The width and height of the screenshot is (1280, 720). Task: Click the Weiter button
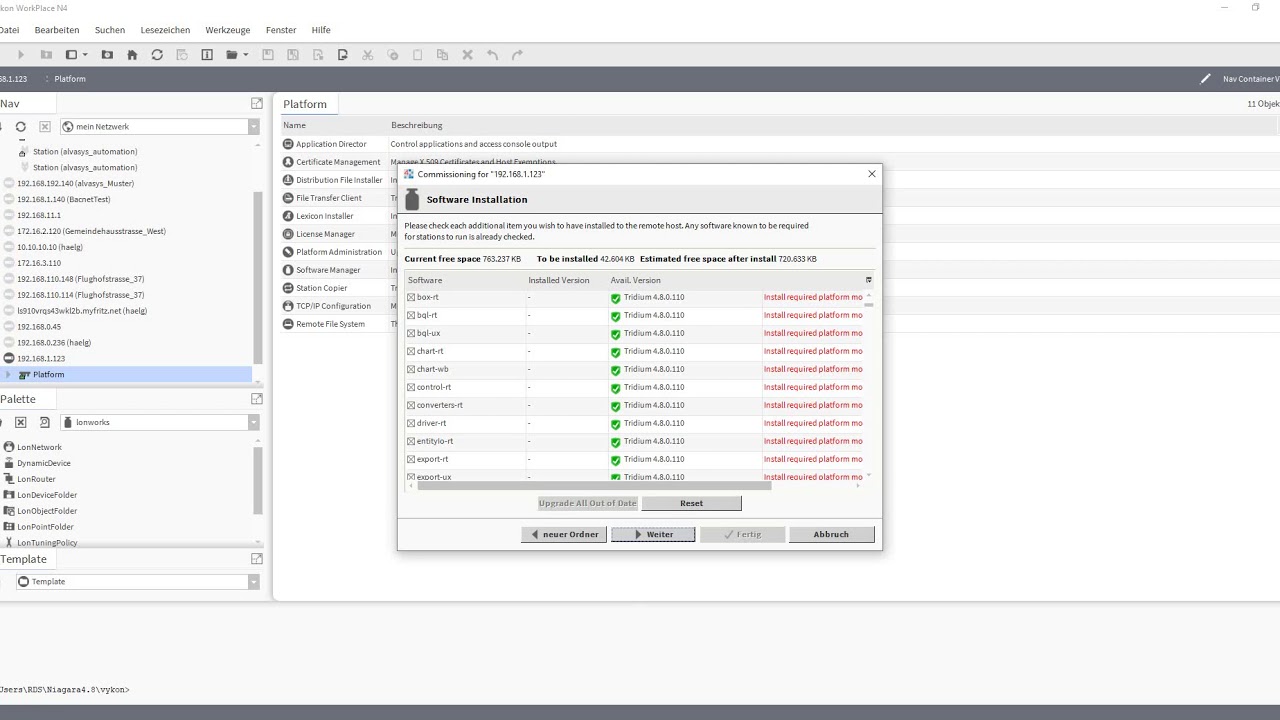653,534
